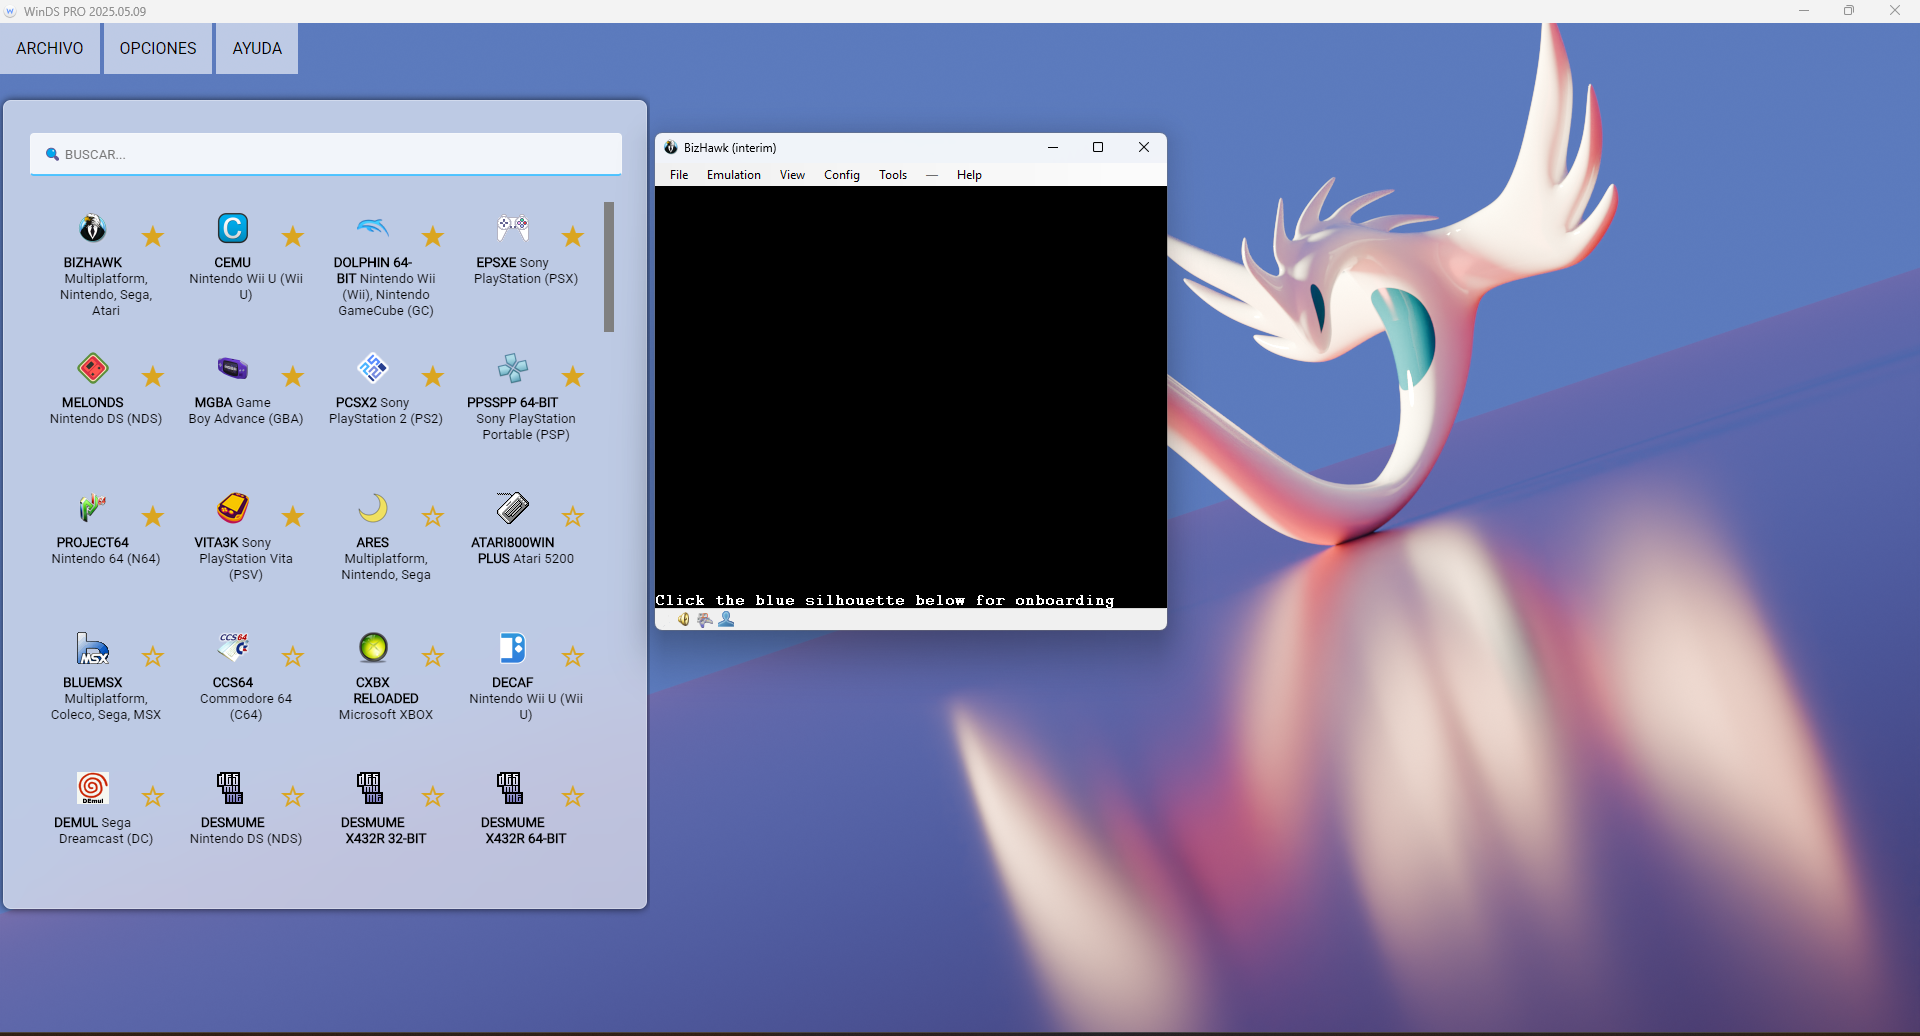This screenshot has width=1920, height=1036.
Task: Open the Demul Dreamcast emulator icon
Action: coord(93,788)
